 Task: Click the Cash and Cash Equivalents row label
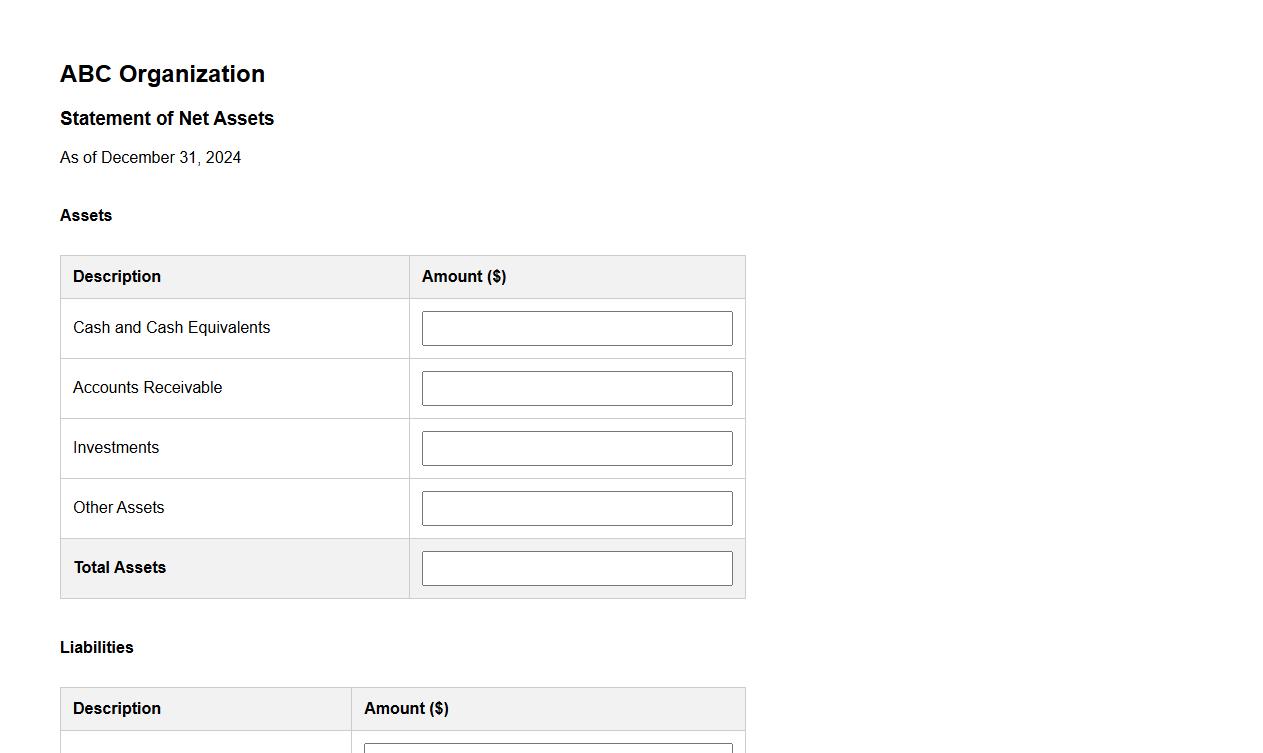tap(171, 327)
